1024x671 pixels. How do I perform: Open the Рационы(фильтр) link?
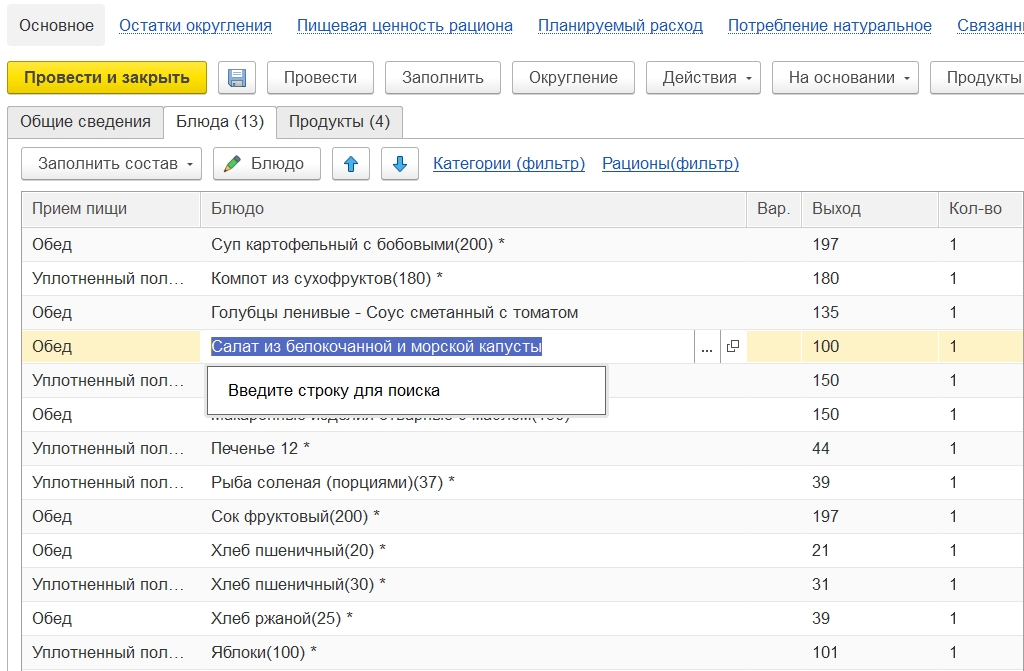point(670,164)
